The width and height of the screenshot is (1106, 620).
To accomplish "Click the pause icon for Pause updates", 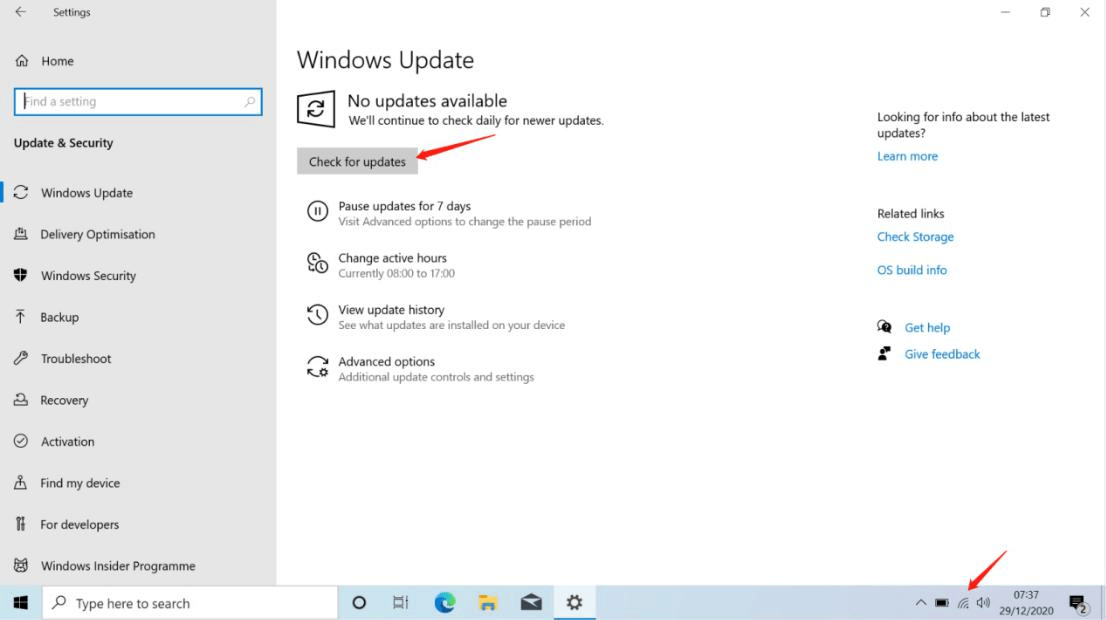I will (317, 211).
